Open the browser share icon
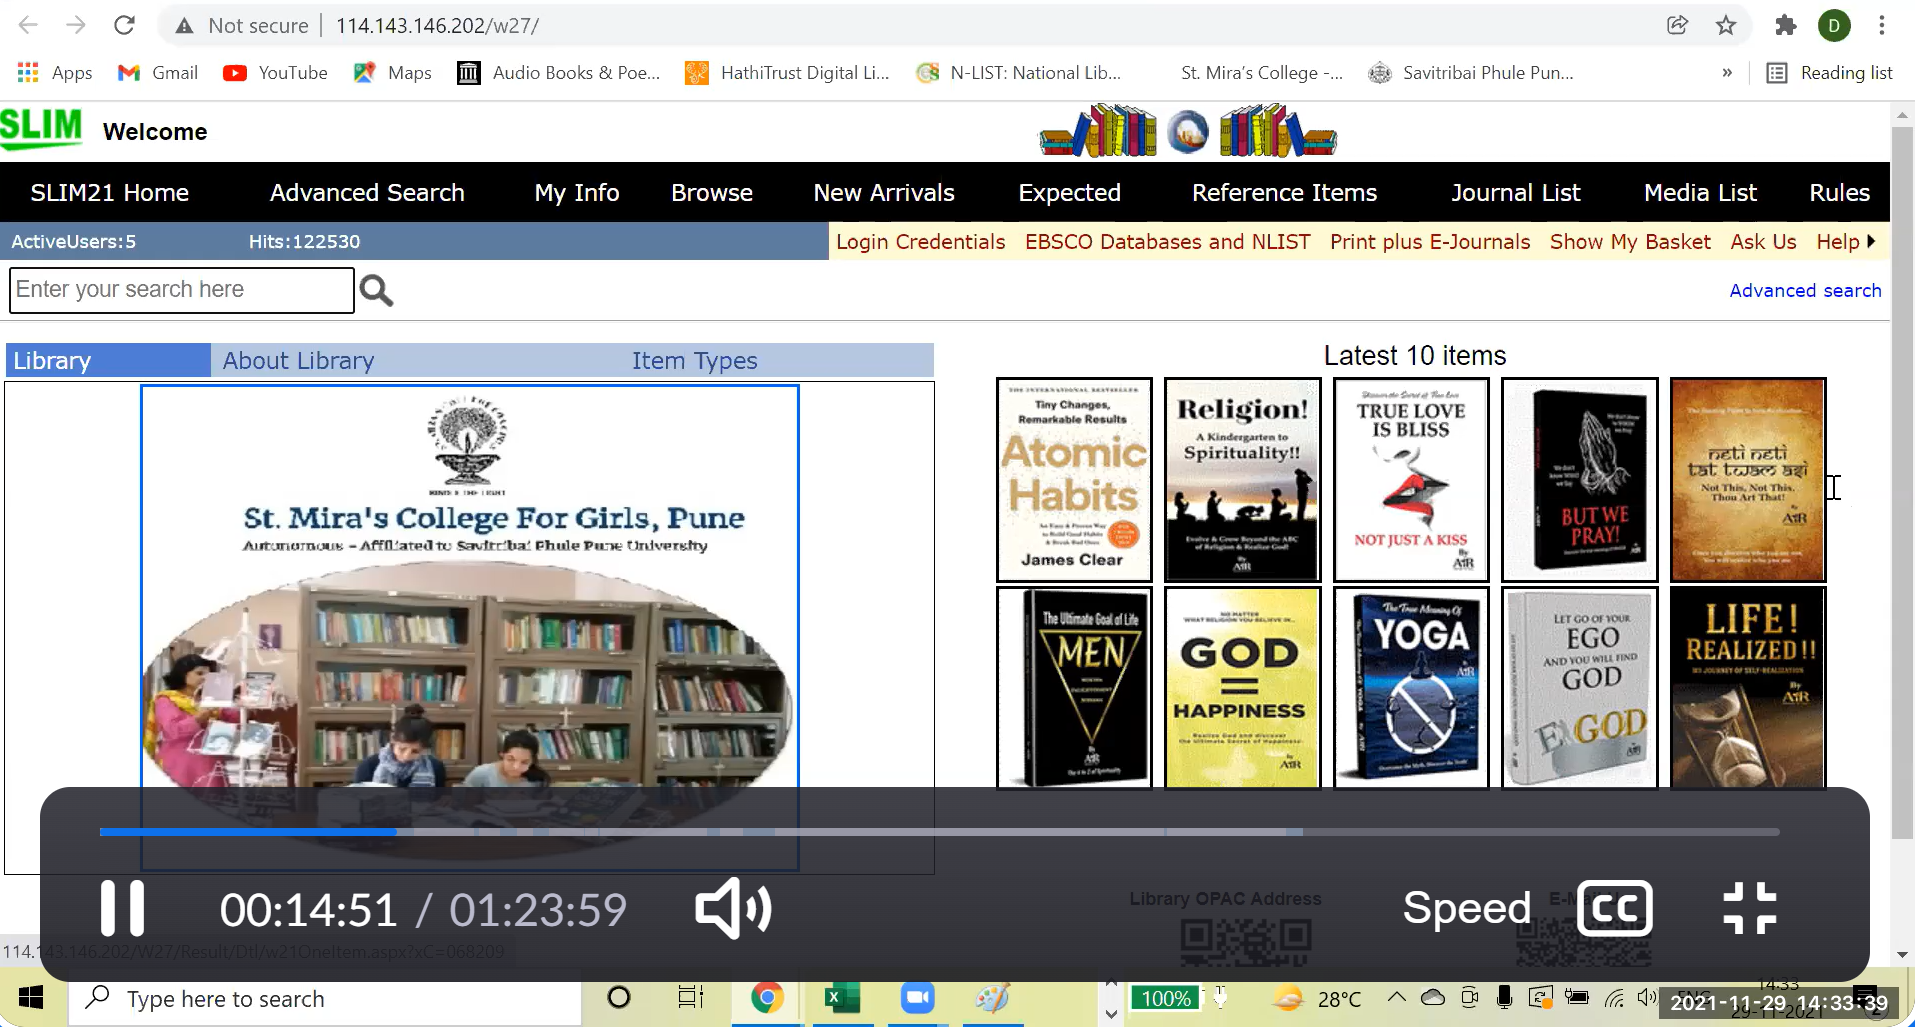The image size is (1915, 1027). [x=1677, y=25]
